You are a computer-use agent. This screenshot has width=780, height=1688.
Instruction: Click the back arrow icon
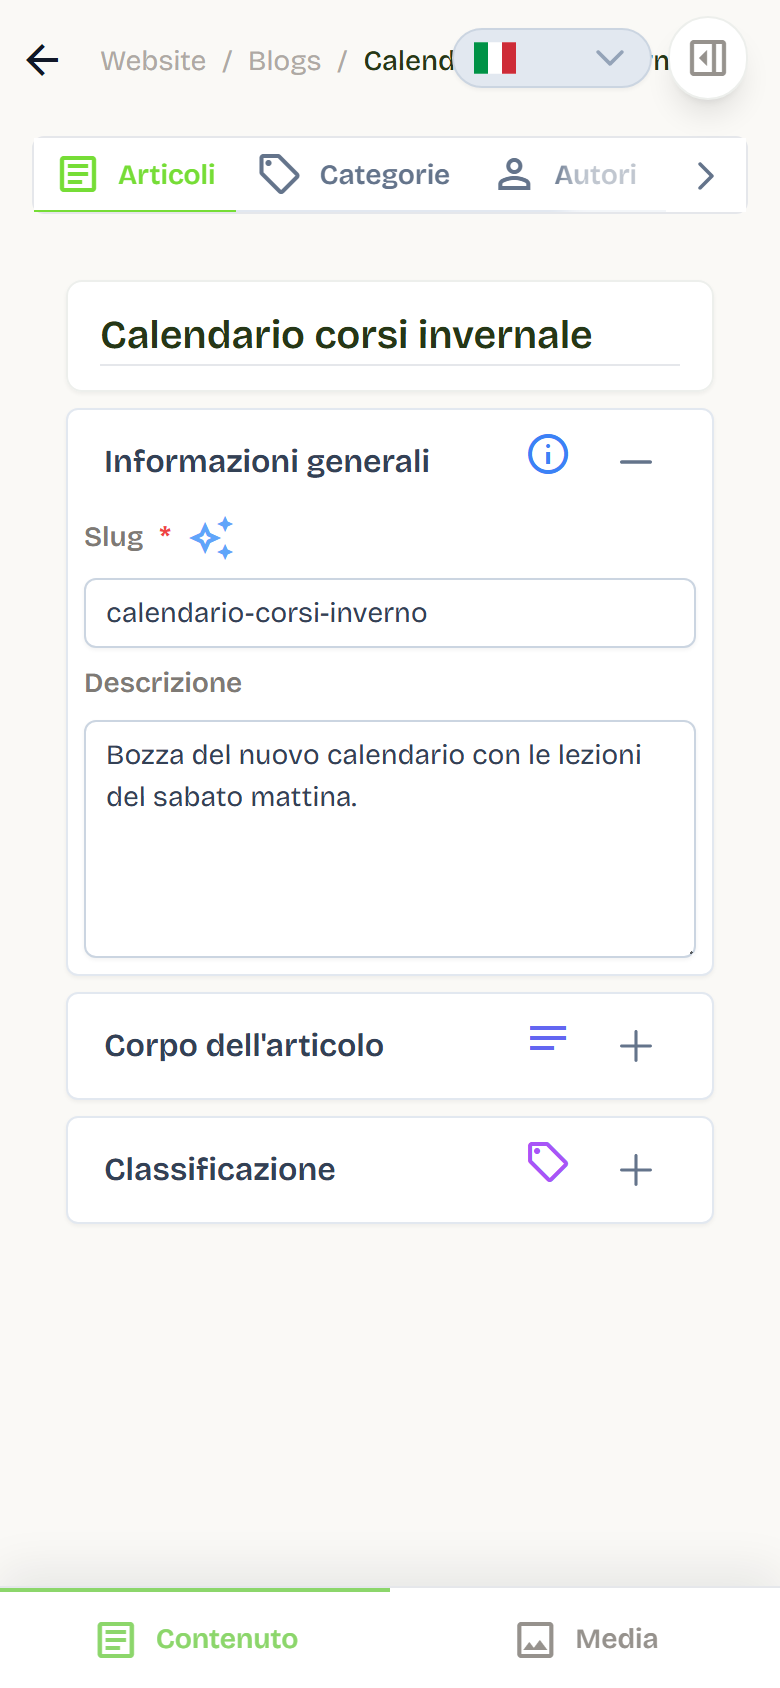pos(43,60)
